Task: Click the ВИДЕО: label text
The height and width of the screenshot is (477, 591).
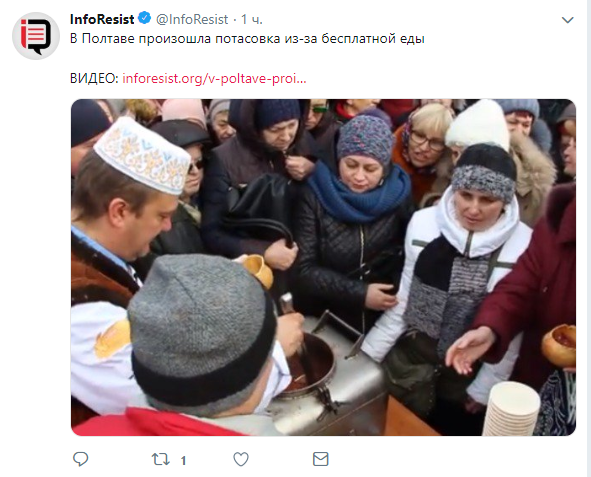Action: 94,78
